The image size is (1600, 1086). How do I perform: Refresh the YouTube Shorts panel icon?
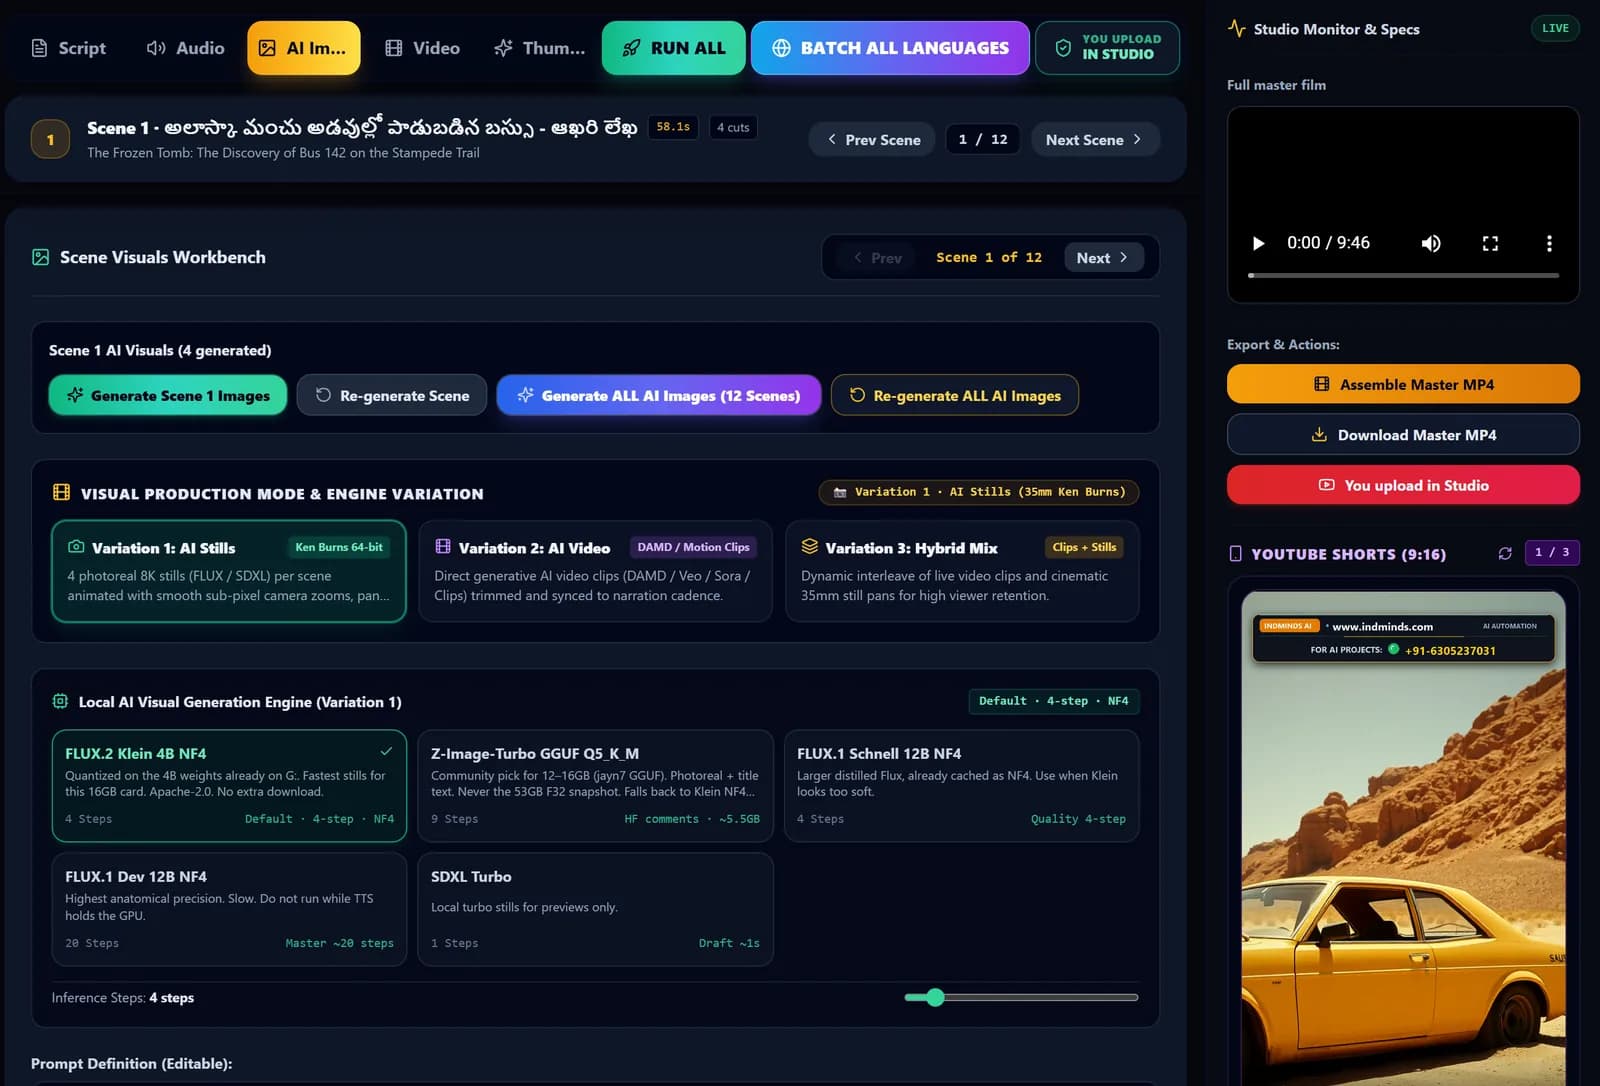[1505, 553]
